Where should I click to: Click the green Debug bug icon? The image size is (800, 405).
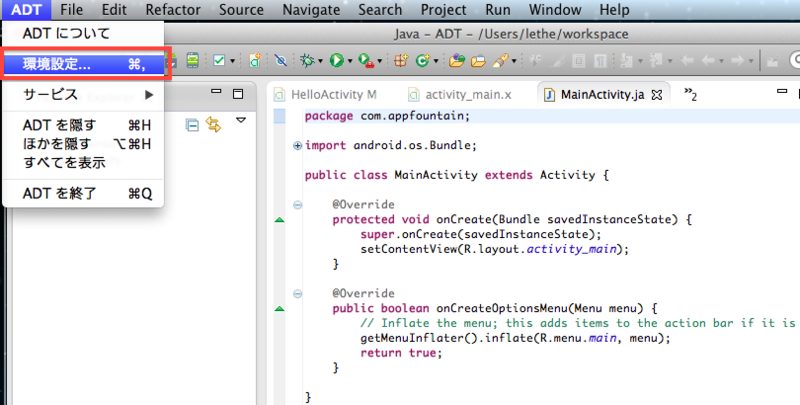click(x=307, y=61)
